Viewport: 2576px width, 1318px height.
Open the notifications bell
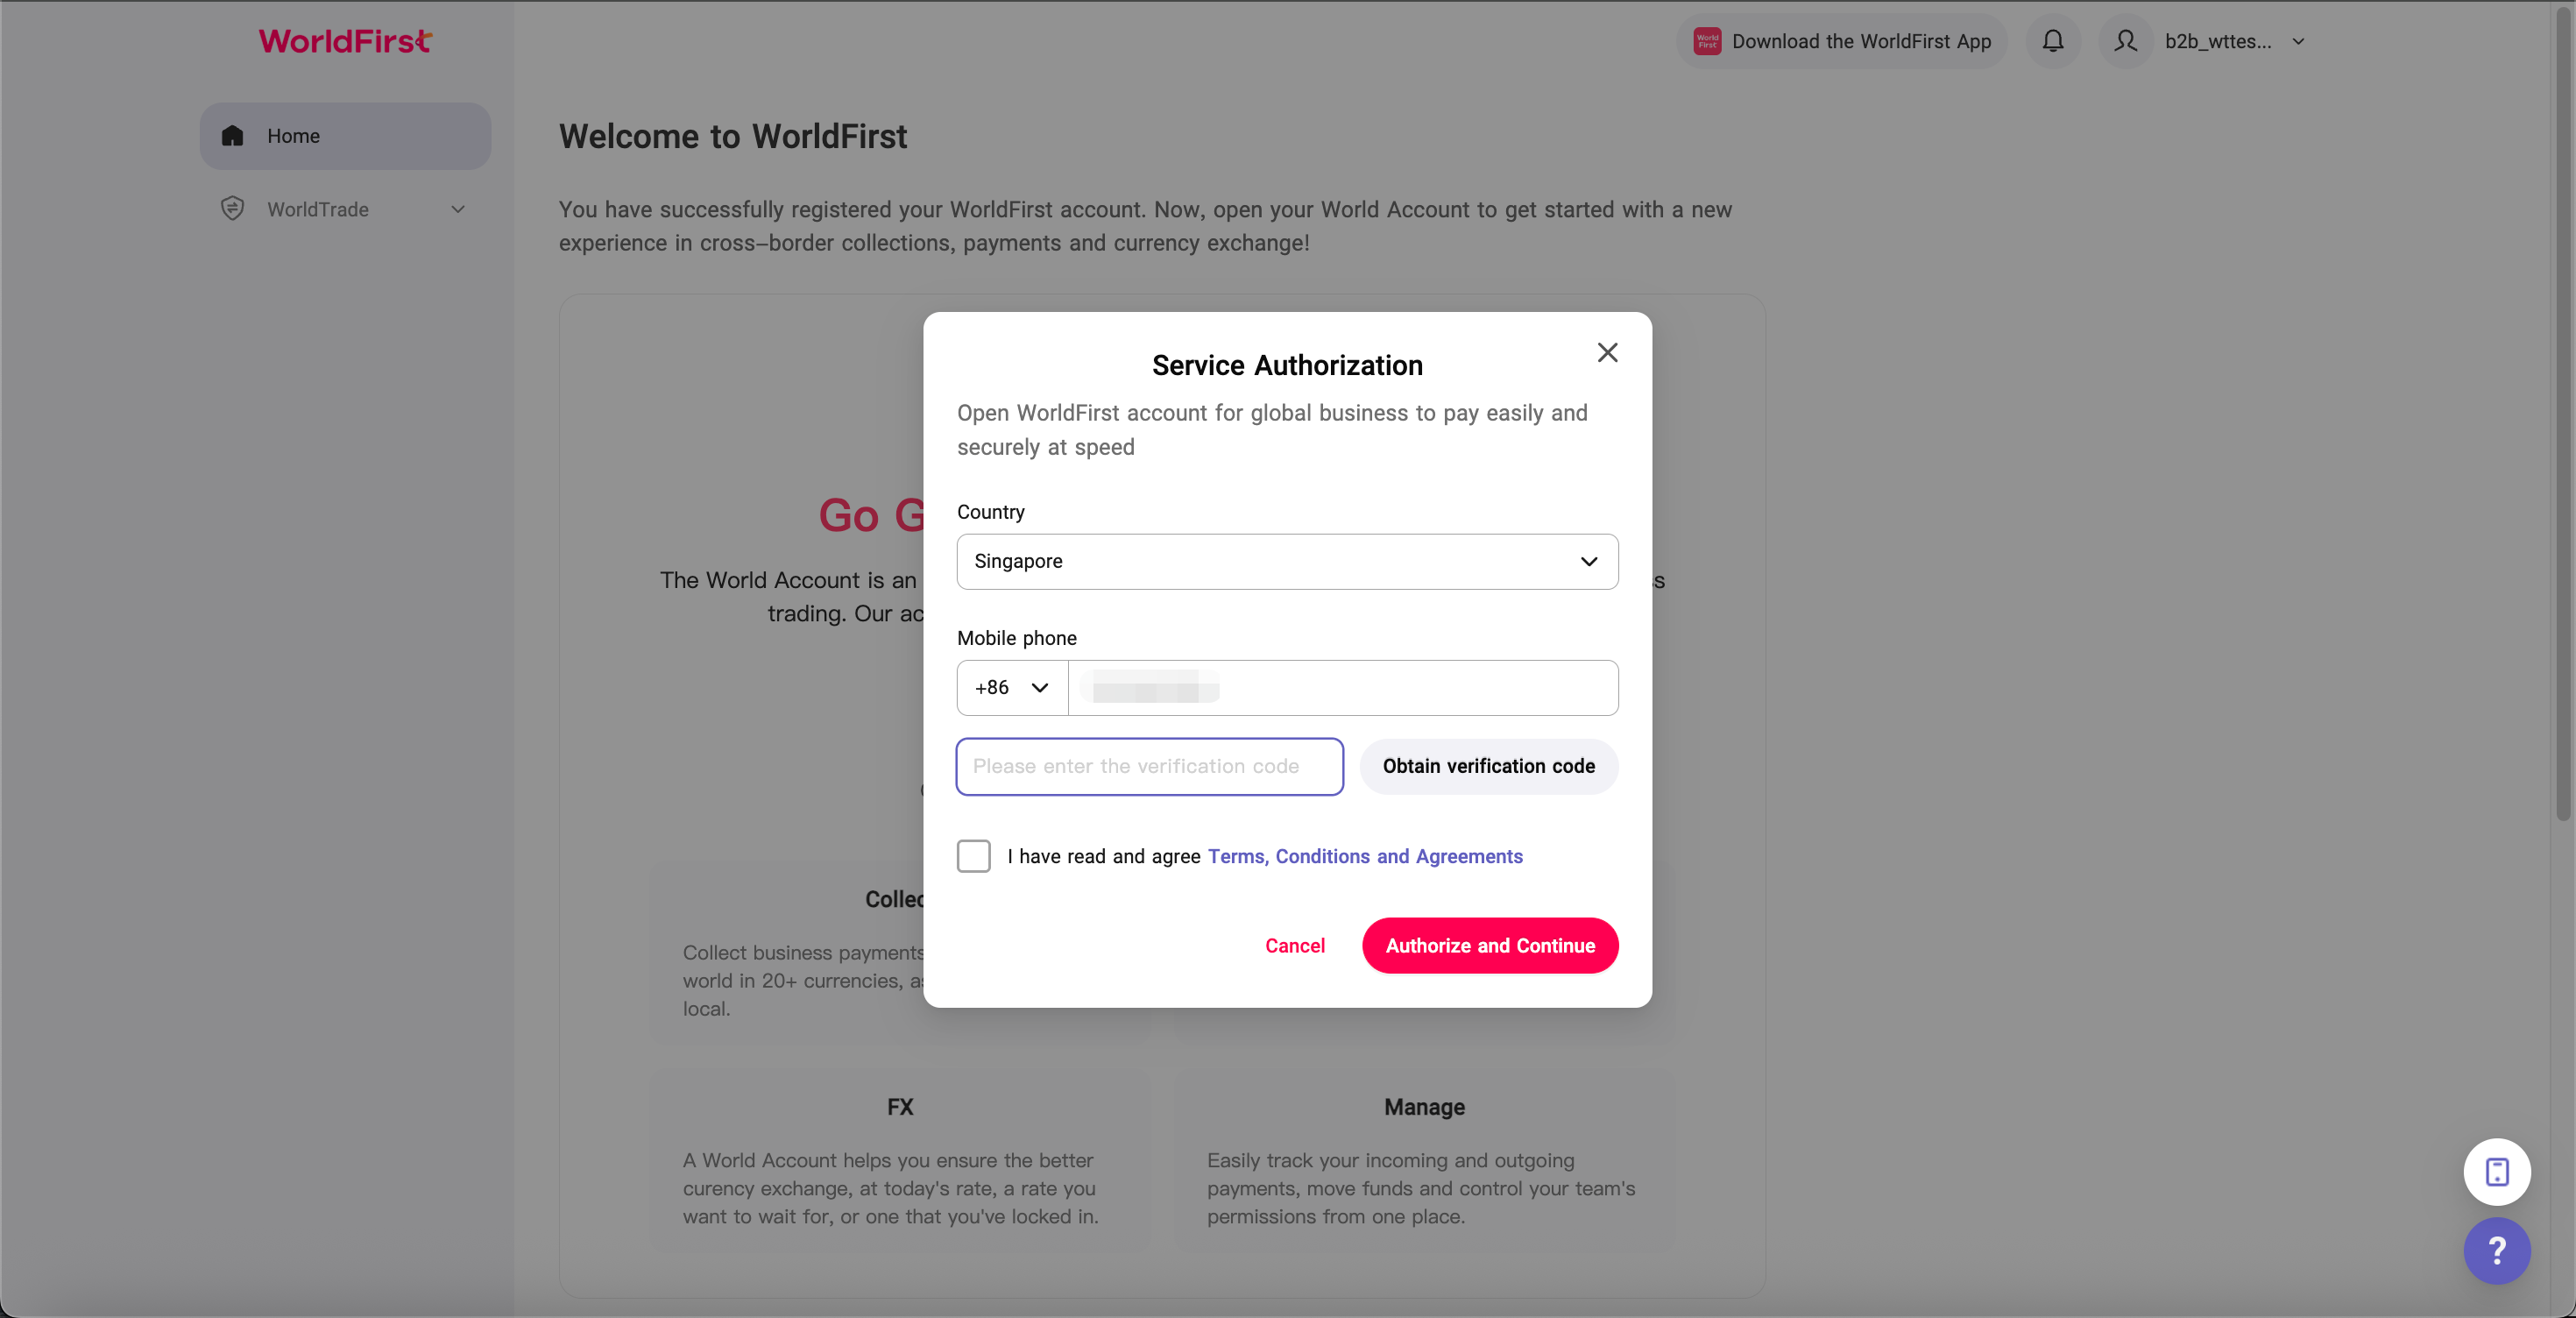2053,41
